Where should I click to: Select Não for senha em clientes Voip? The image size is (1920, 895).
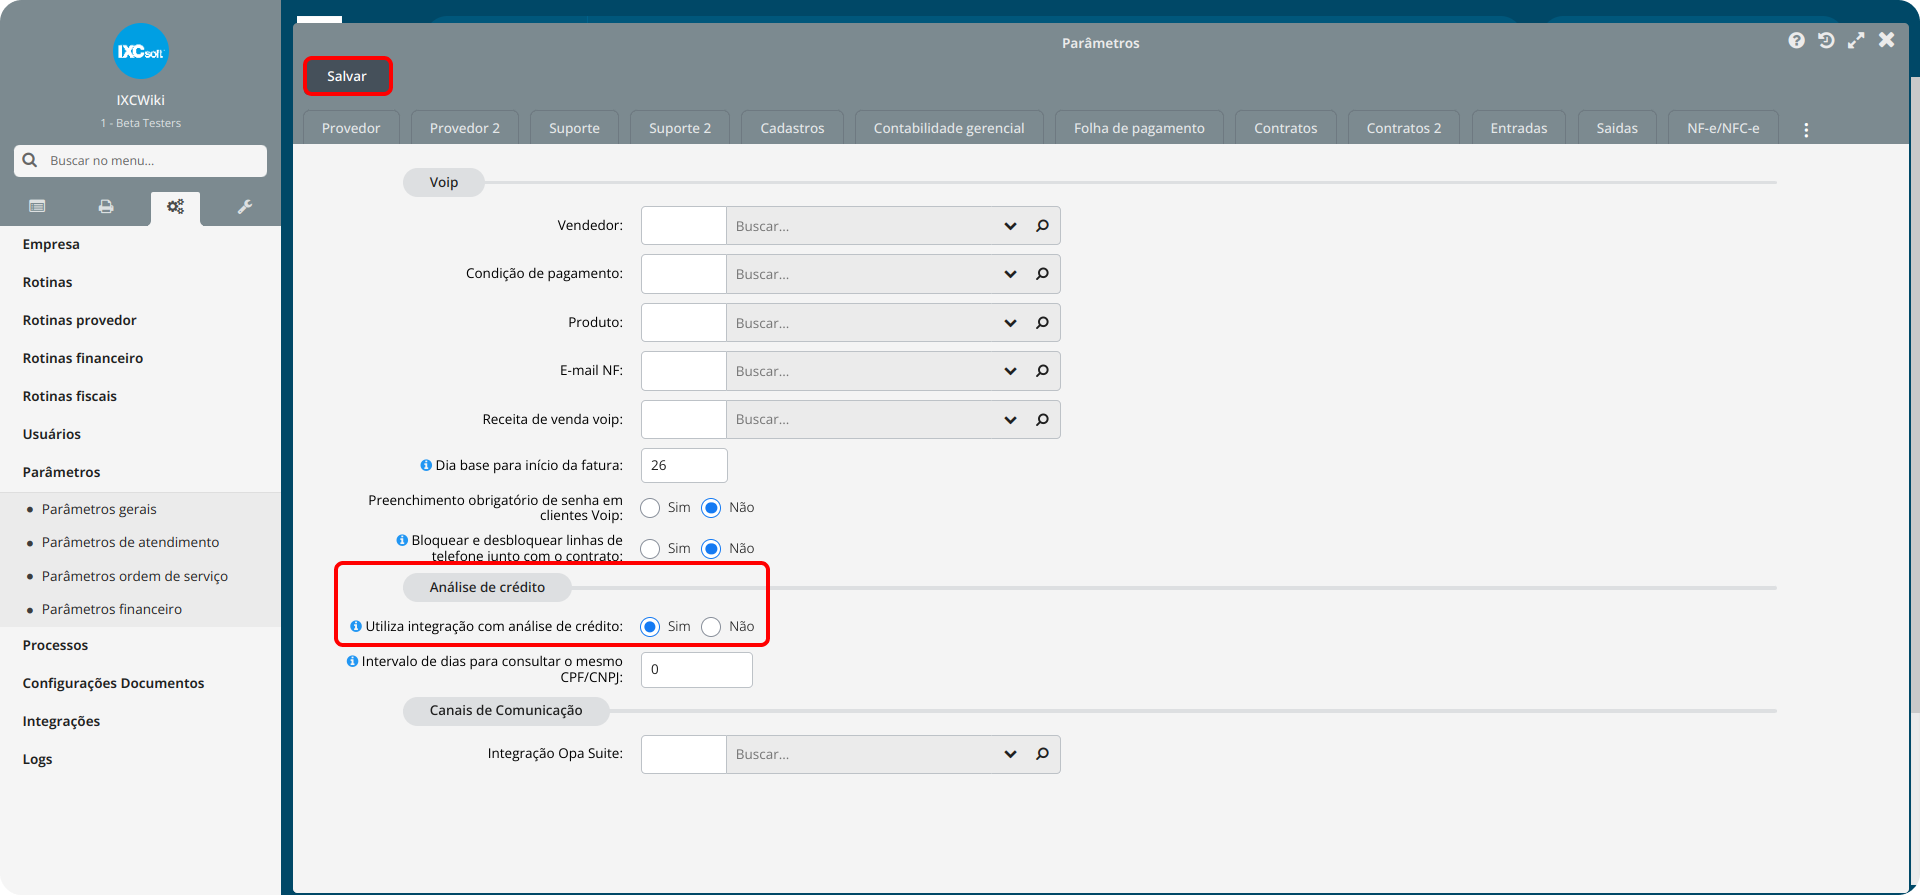(x=711, y=508)
